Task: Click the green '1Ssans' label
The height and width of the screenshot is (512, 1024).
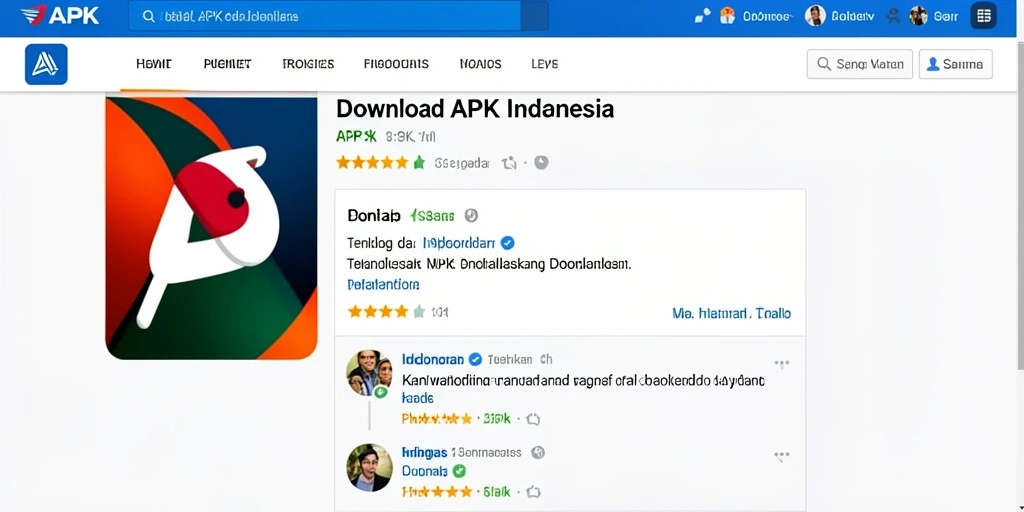Action: click(432, 216)
